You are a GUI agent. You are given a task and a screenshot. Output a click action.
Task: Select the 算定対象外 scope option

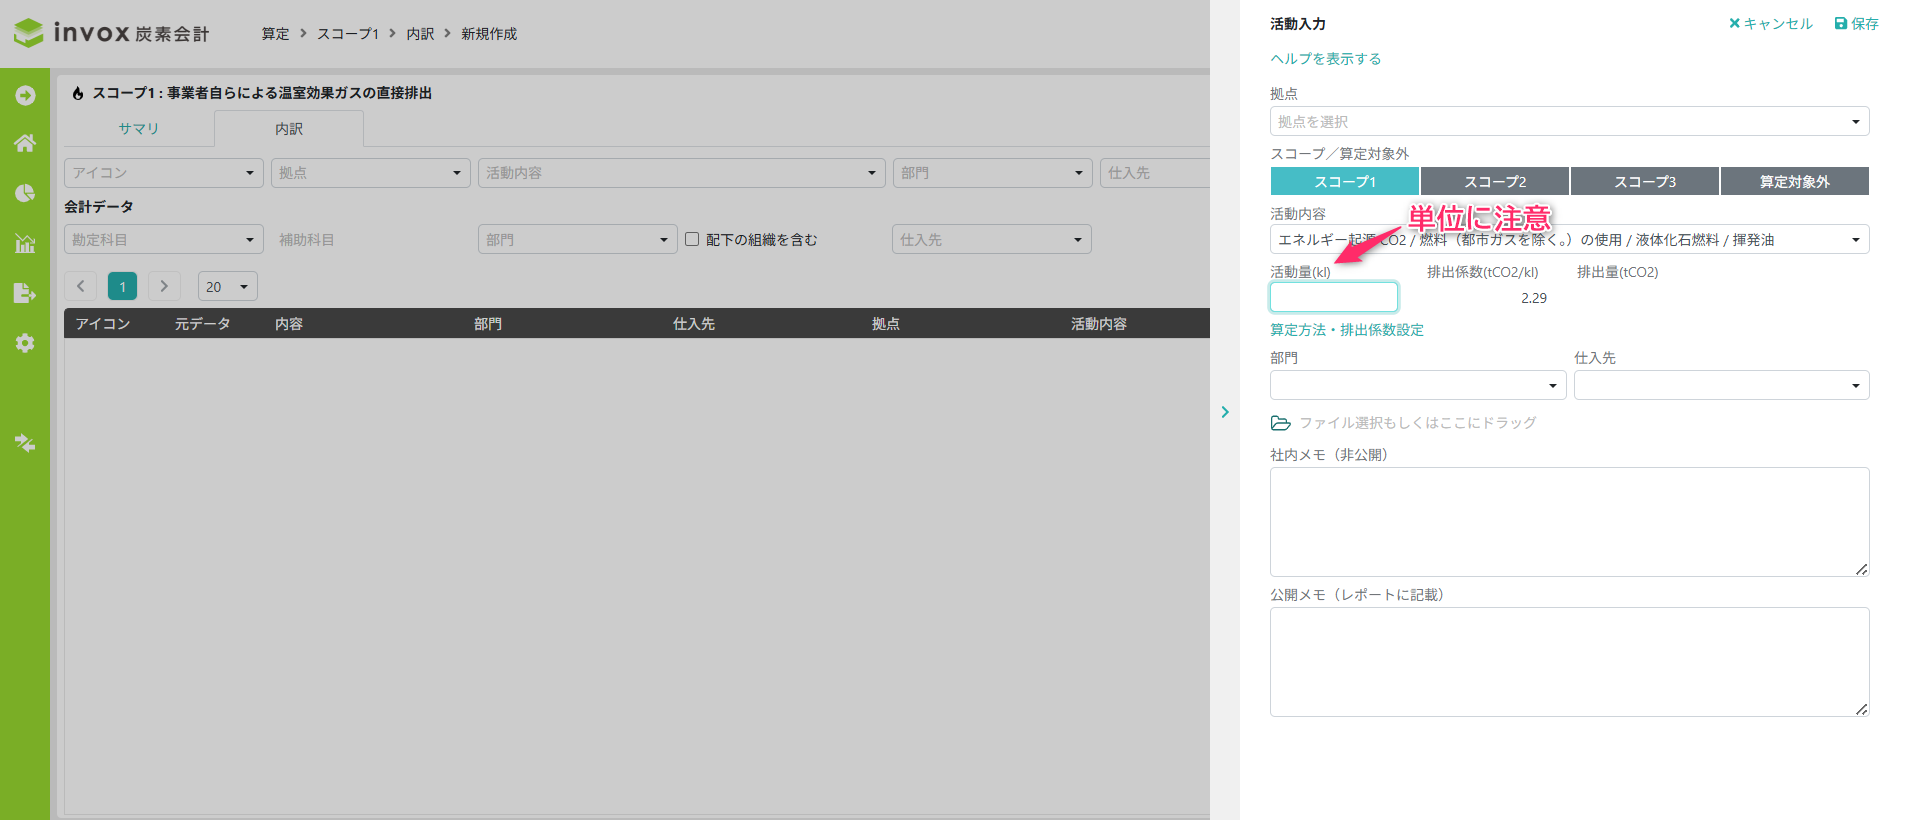1794,181
